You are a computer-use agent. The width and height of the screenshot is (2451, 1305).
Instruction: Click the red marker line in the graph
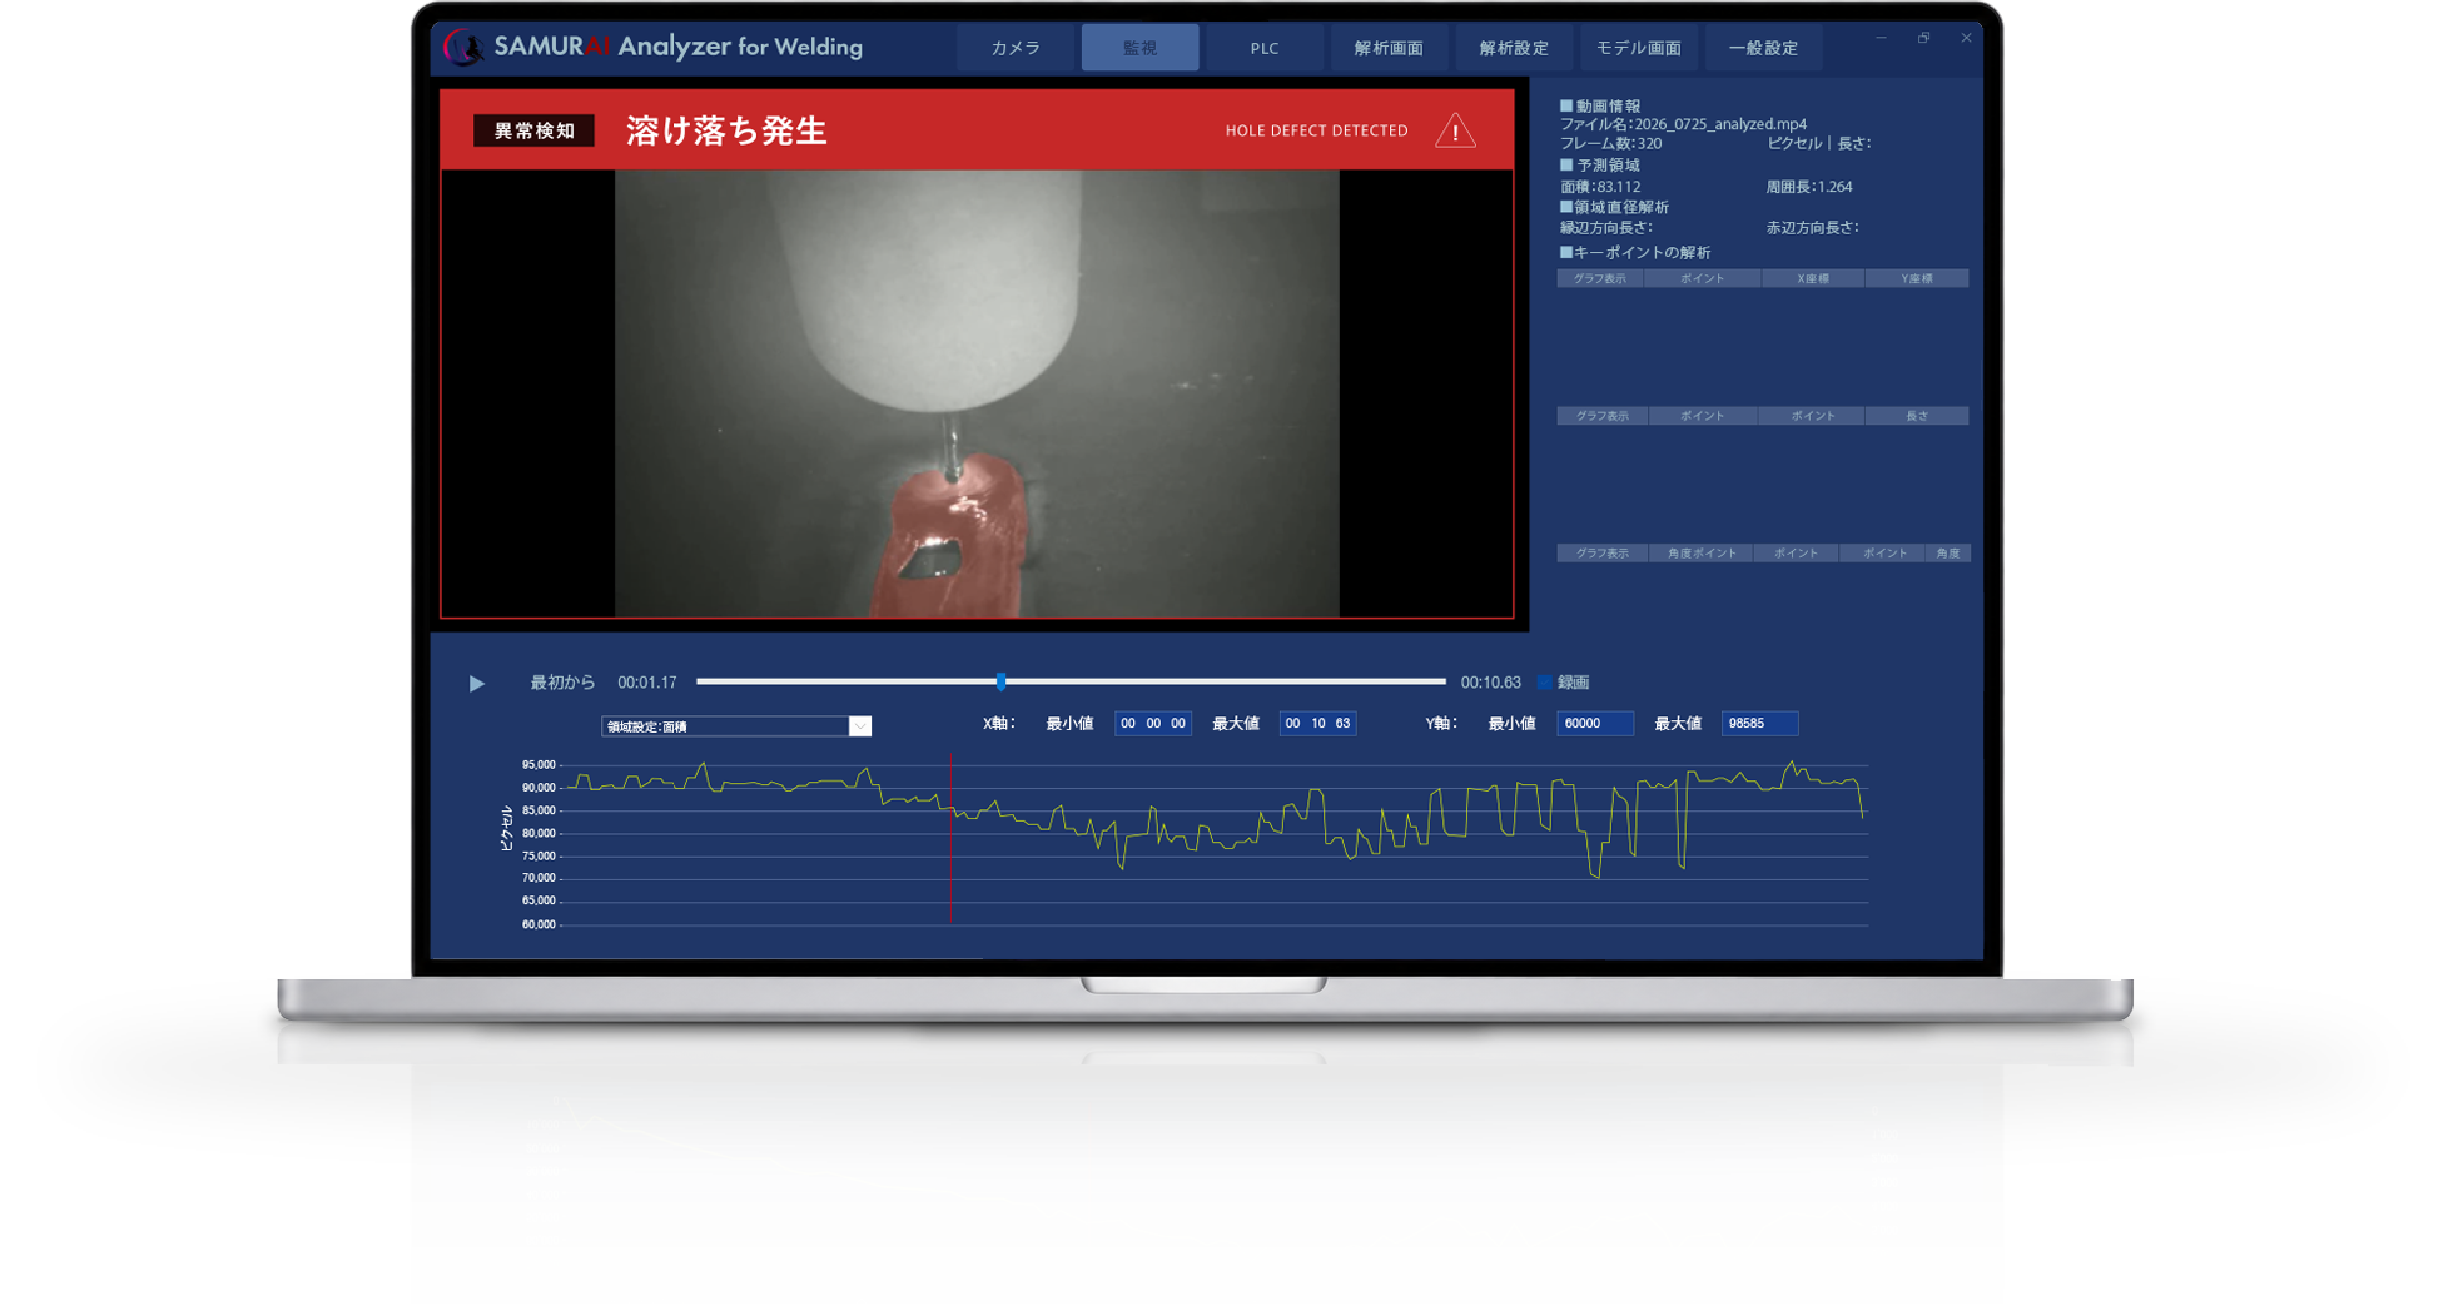click(x=950, y=840)
